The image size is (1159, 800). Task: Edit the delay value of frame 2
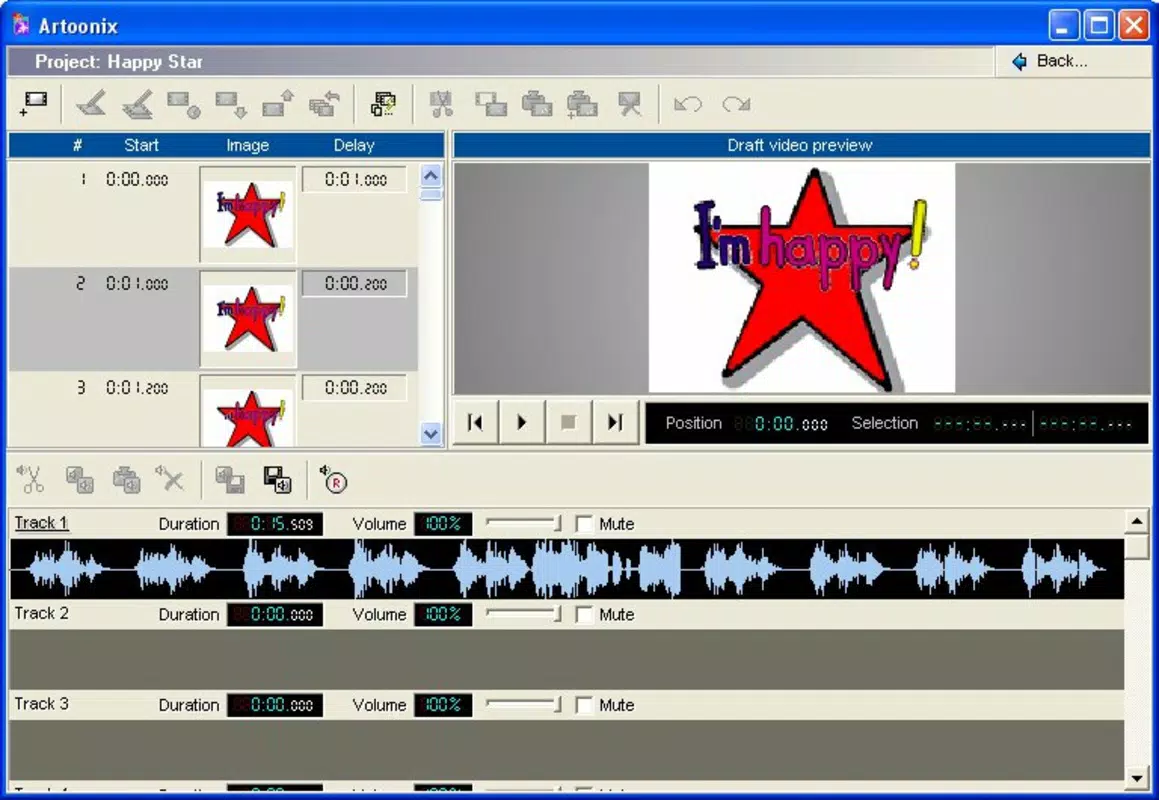[355, 284]
